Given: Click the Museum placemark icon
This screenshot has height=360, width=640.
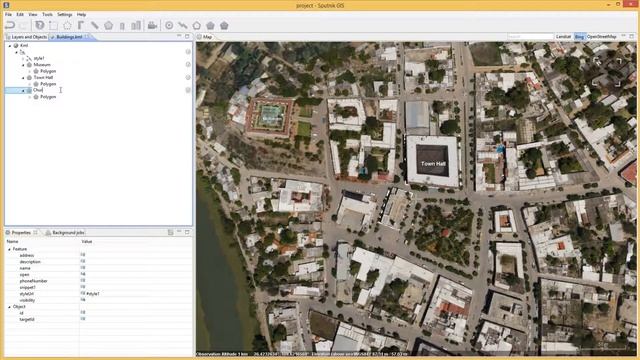Looking at the screenshot, I should point(29,65).
